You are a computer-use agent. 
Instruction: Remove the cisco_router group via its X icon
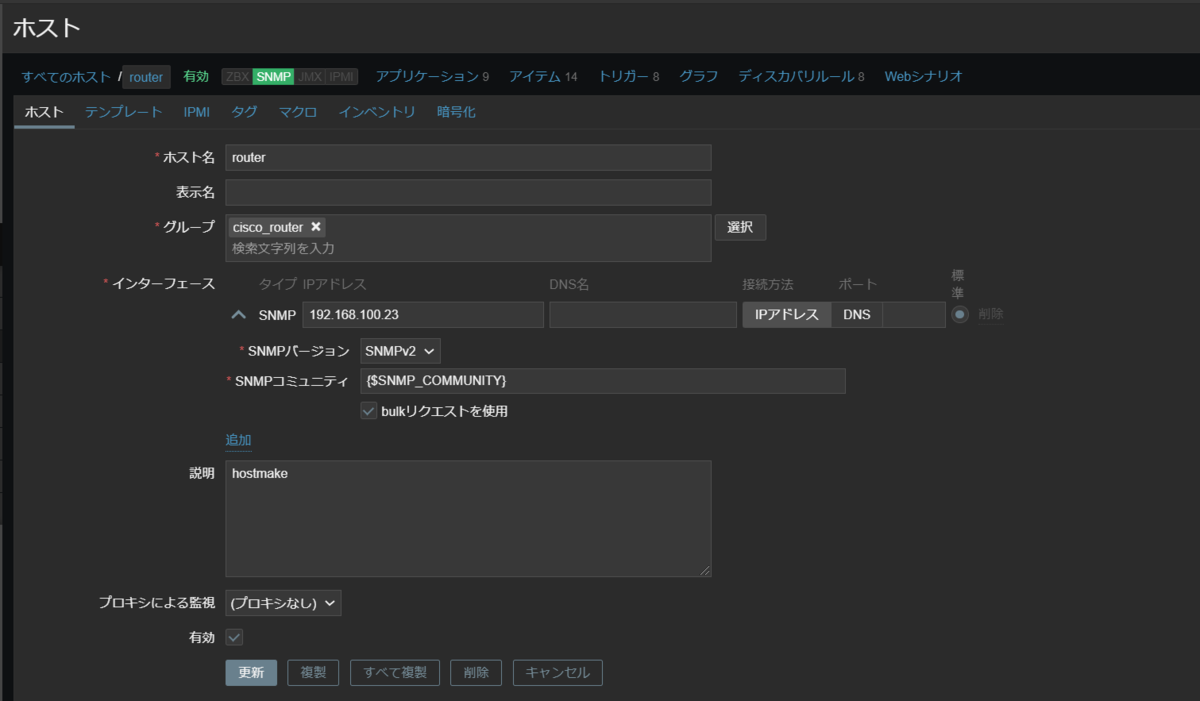(315, 227)
